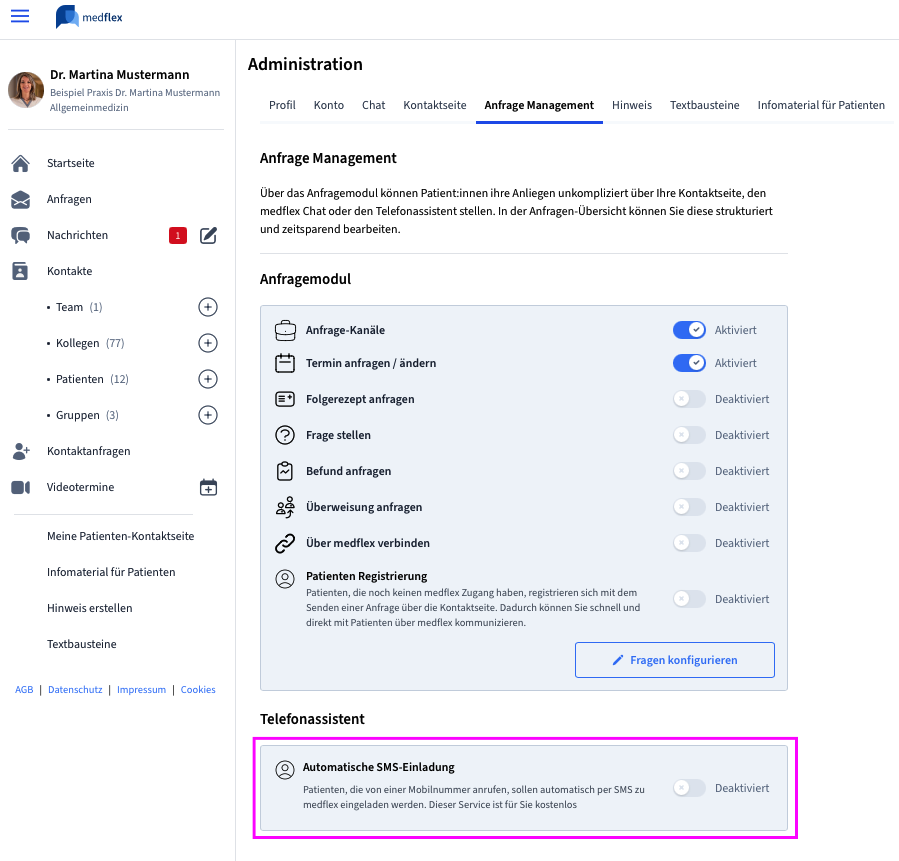Click the Fragen konfigurieren button

click(x=675, y=660)
